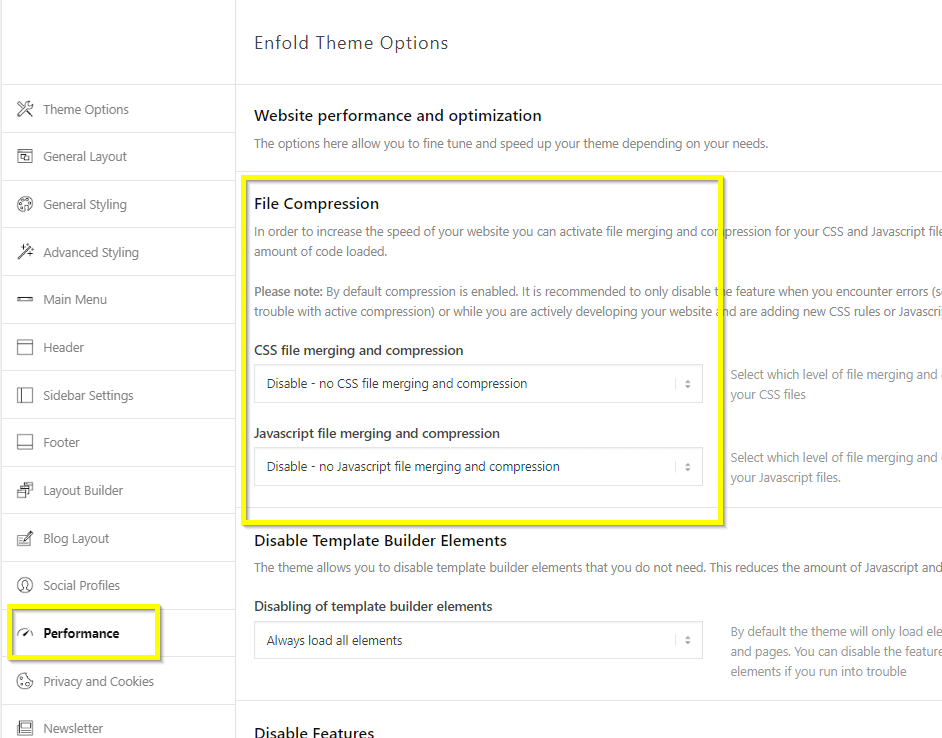Click the 'Enfold Theme Options' page title
This screenshot has width=942, height=738.
(x=351, y=43)
